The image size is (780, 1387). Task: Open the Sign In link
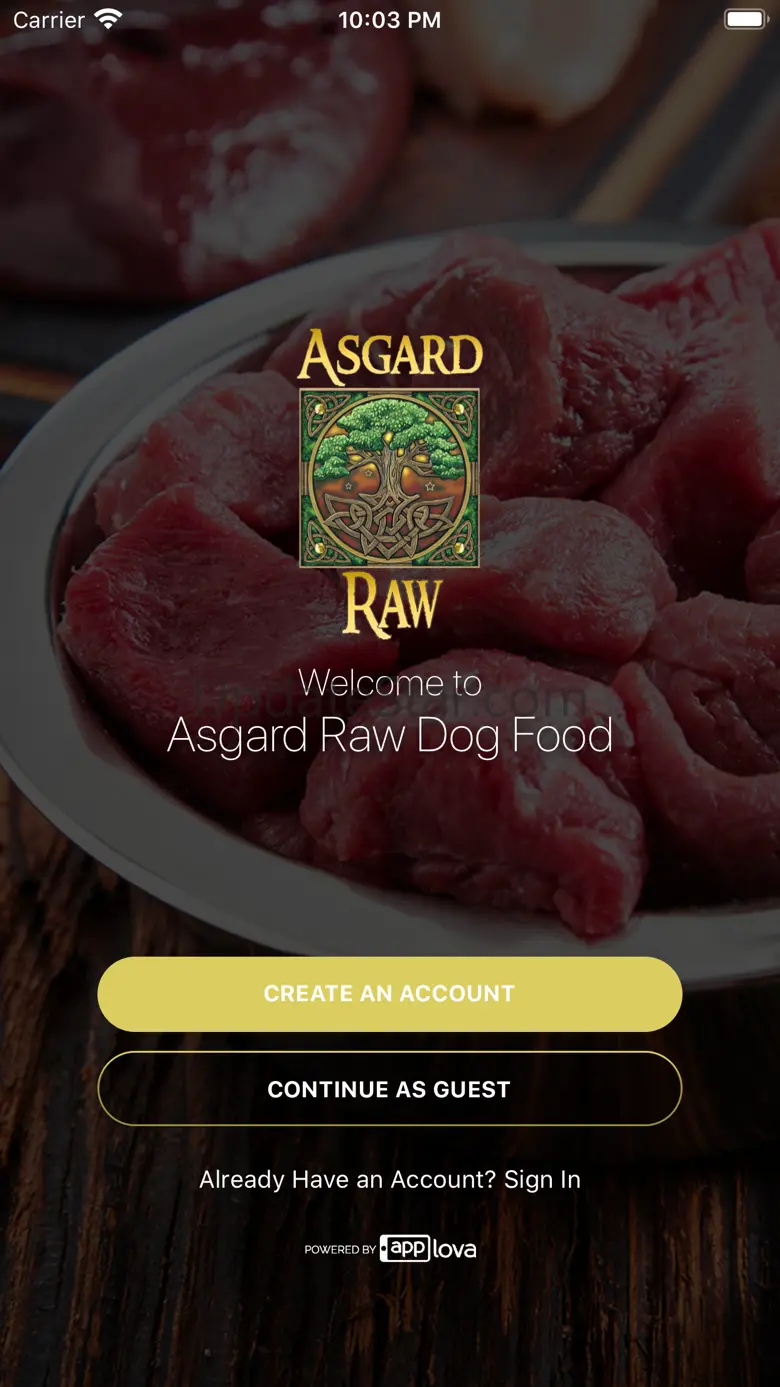[x=542, y=1180]
